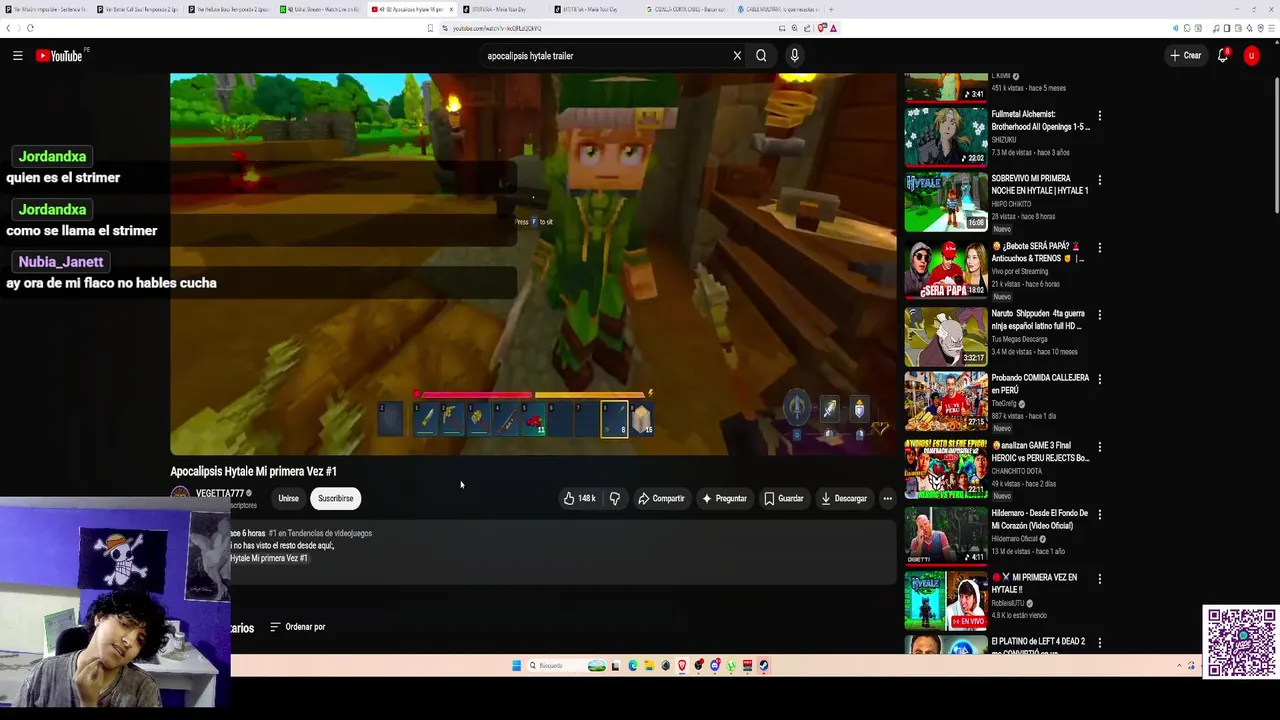Download the video with Descargar
Viewport: 1280px width, 720px height.
(x=843, y=498)
